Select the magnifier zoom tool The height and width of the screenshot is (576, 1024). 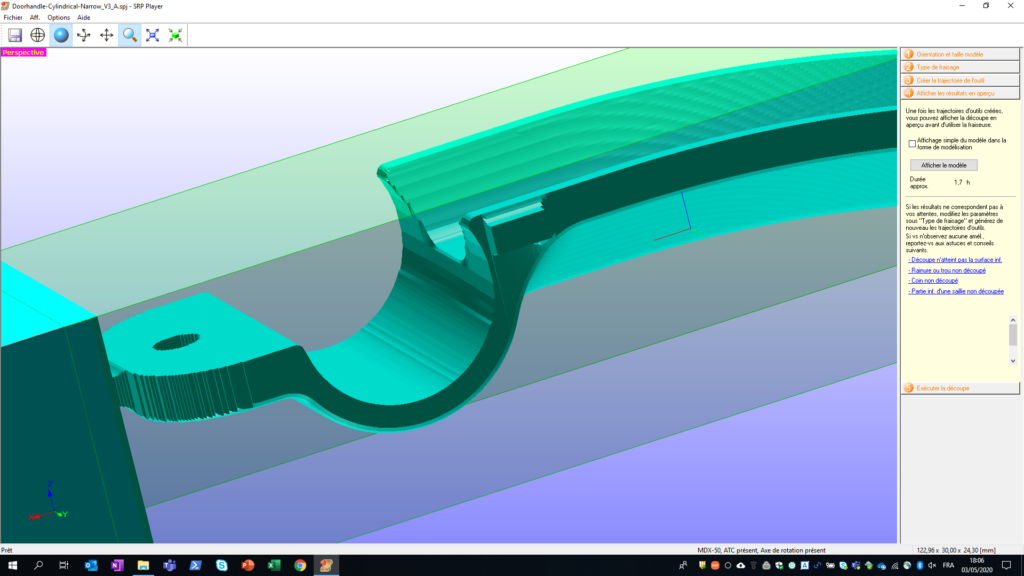pos(129,35)
